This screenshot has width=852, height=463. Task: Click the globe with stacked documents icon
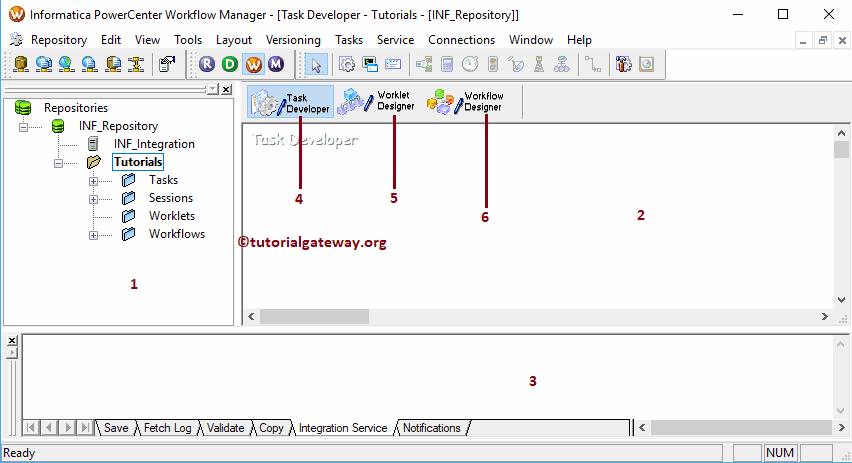[43, 64]
